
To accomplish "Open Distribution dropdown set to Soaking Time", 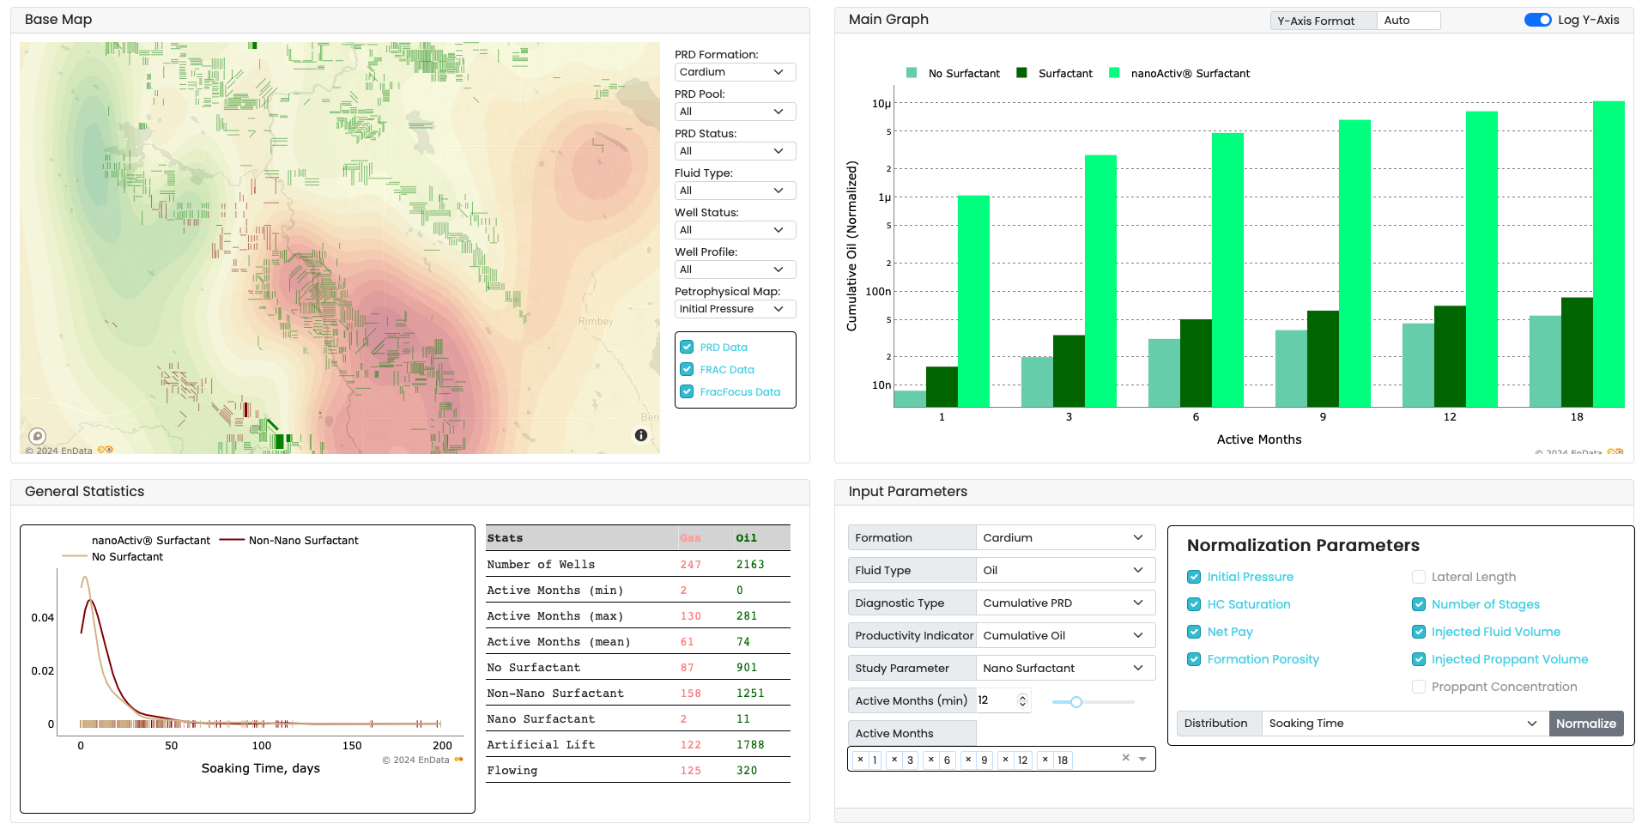I will point(1404,723).
